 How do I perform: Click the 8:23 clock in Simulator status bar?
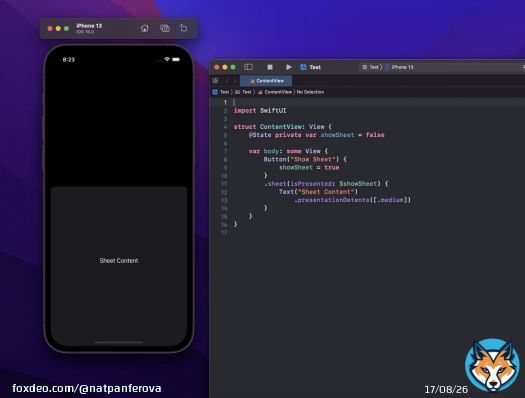click(69, 60)
